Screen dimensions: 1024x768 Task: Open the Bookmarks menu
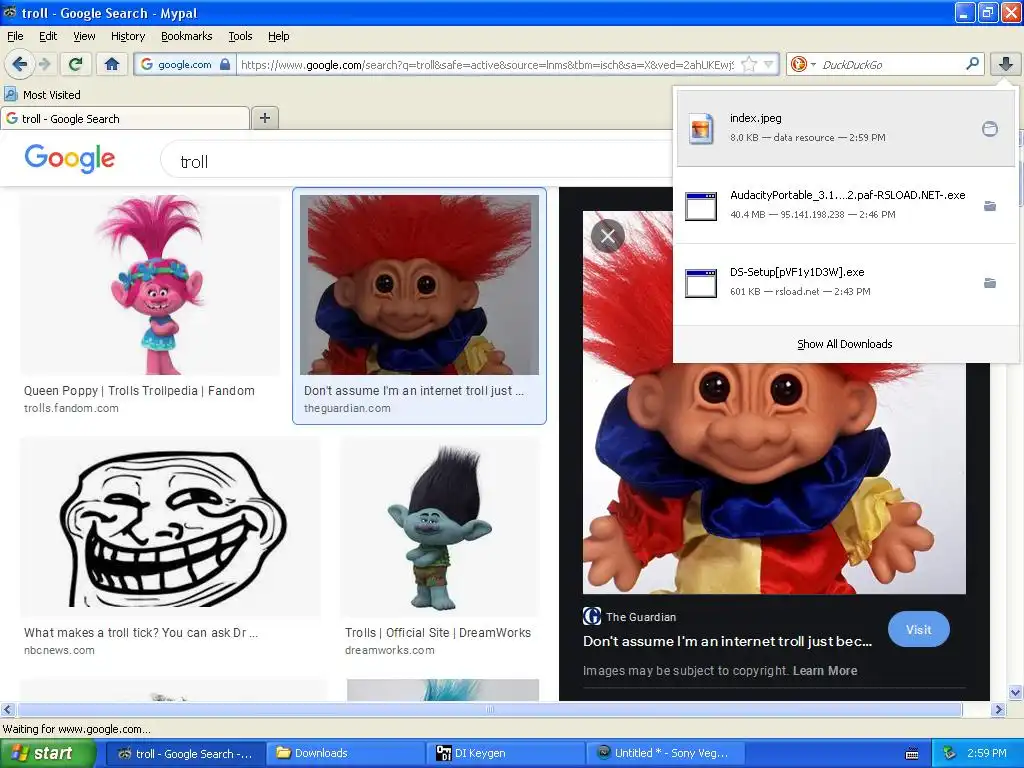186,36
